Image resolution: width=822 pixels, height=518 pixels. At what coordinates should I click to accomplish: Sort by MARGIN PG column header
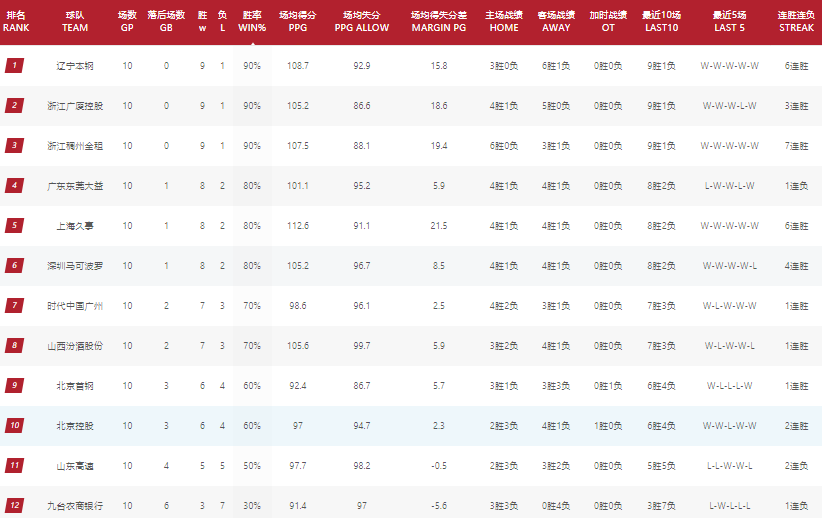(439, 21)
